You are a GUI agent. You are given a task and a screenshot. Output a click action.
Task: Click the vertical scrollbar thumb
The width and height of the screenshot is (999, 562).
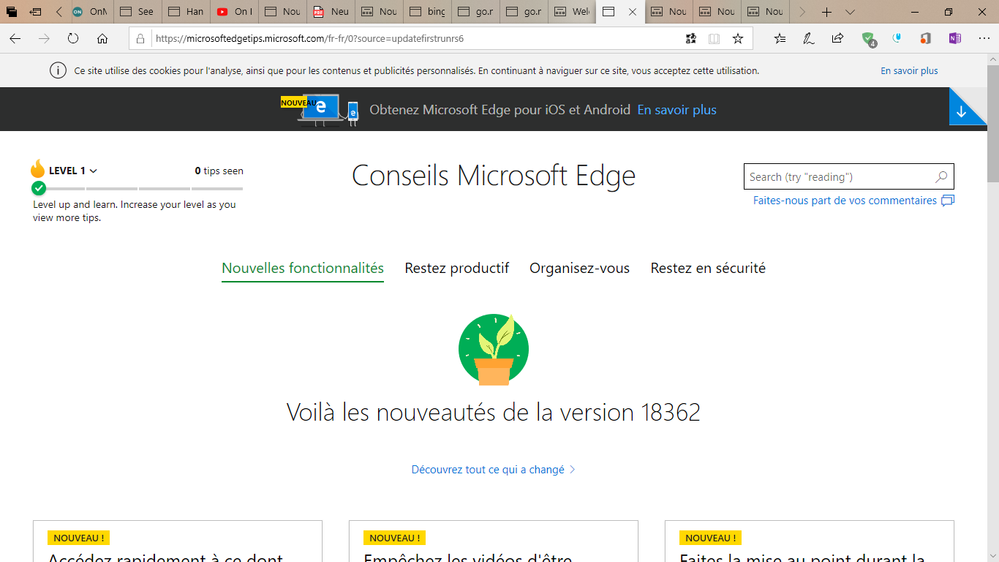[x=993, y=123]
